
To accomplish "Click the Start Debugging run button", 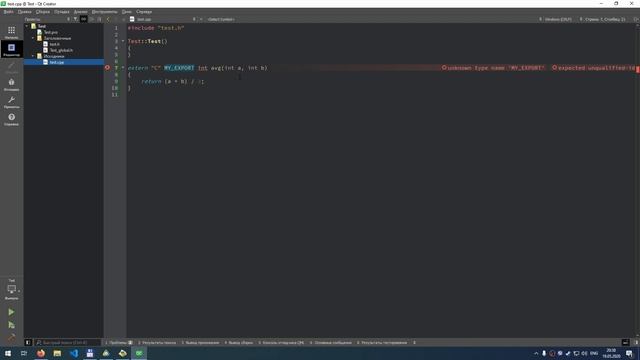I will click(11, 325).
